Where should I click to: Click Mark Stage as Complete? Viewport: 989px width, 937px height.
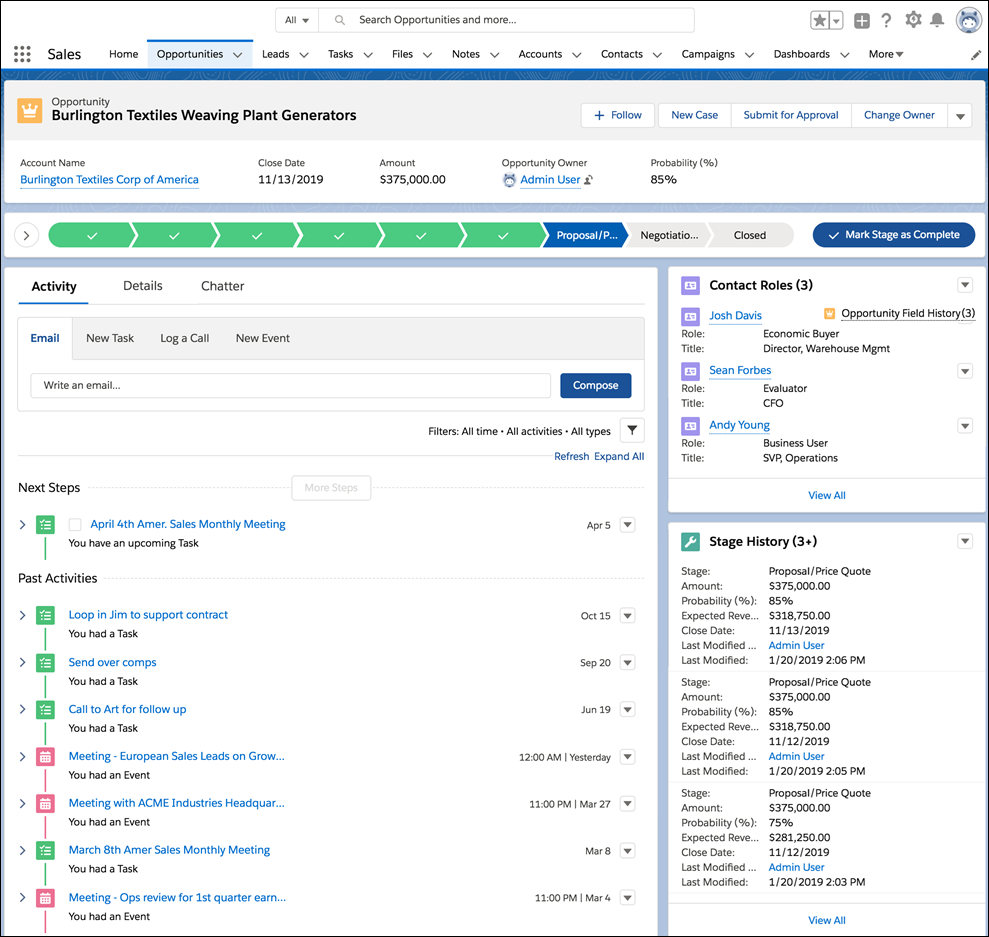(x=894, y=235)
